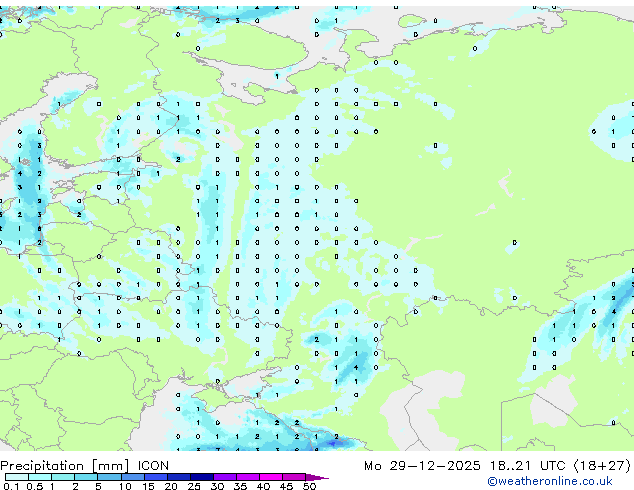Click the 25–30 mm navy legend swatch

201,477
